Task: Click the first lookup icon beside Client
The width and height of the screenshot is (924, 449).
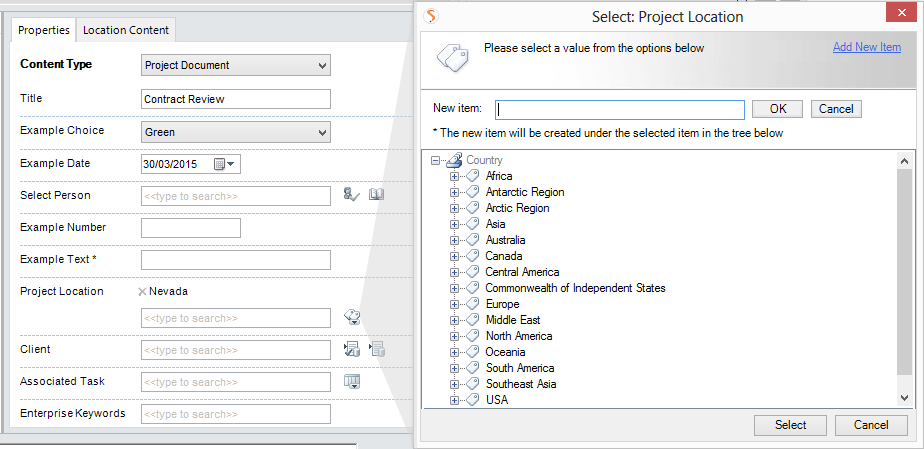Action: click(x=351, y=349)
